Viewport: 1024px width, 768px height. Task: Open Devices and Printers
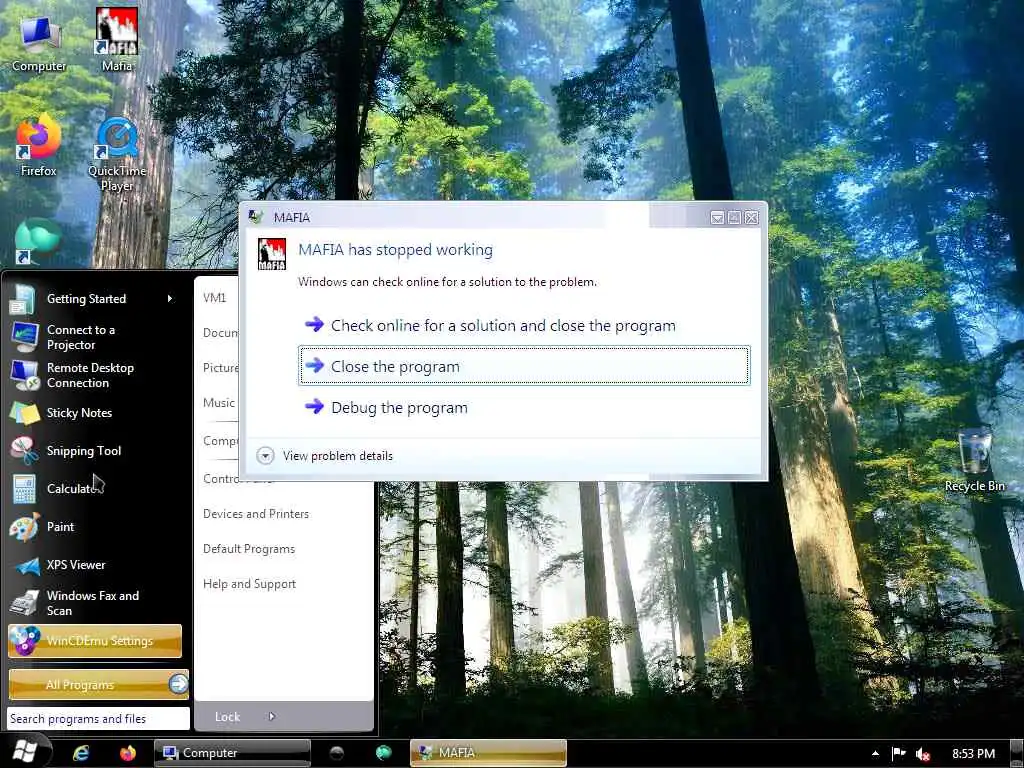(x=256, y=514)
